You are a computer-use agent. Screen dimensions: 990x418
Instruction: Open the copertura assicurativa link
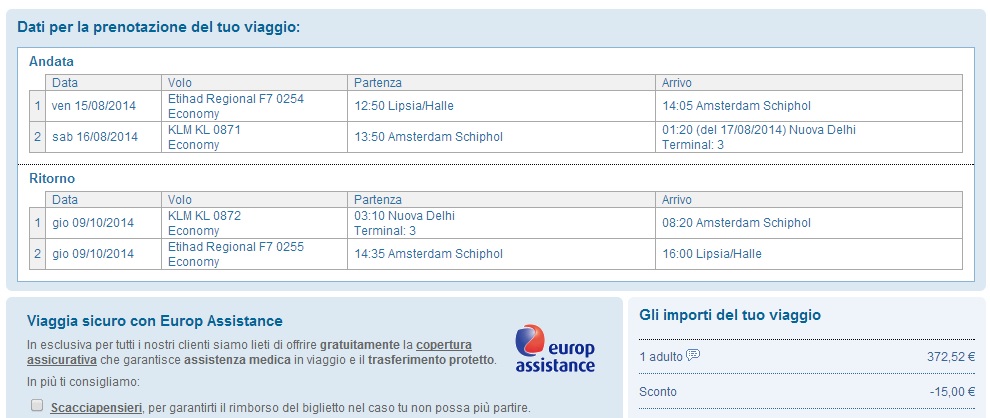pos(249,352)
